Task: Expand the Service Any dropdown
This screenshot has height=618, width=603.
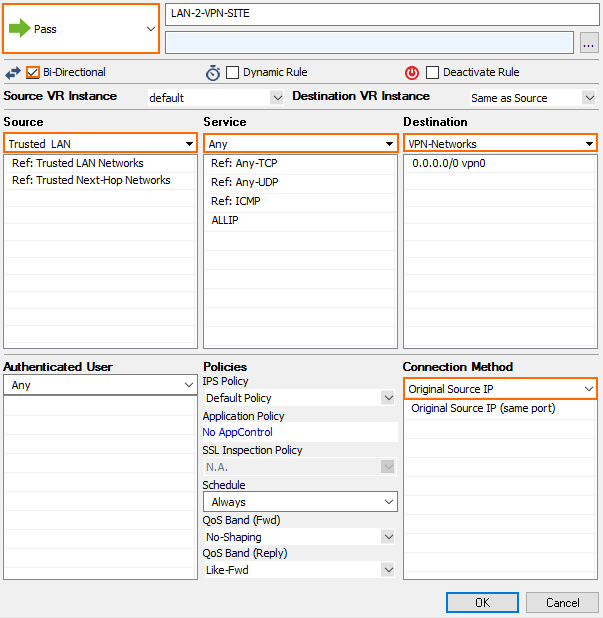Action: tap(300, 143)
